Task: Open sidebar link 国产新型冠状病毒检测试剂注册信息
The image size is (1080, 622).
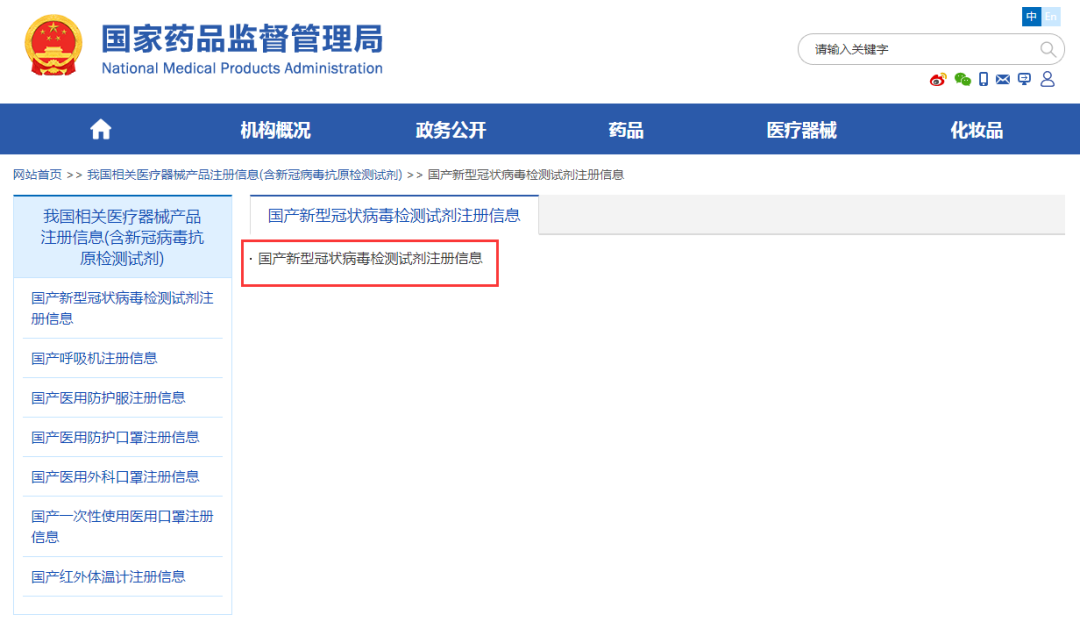Action: pyautogui.click(x=122, y=309)
